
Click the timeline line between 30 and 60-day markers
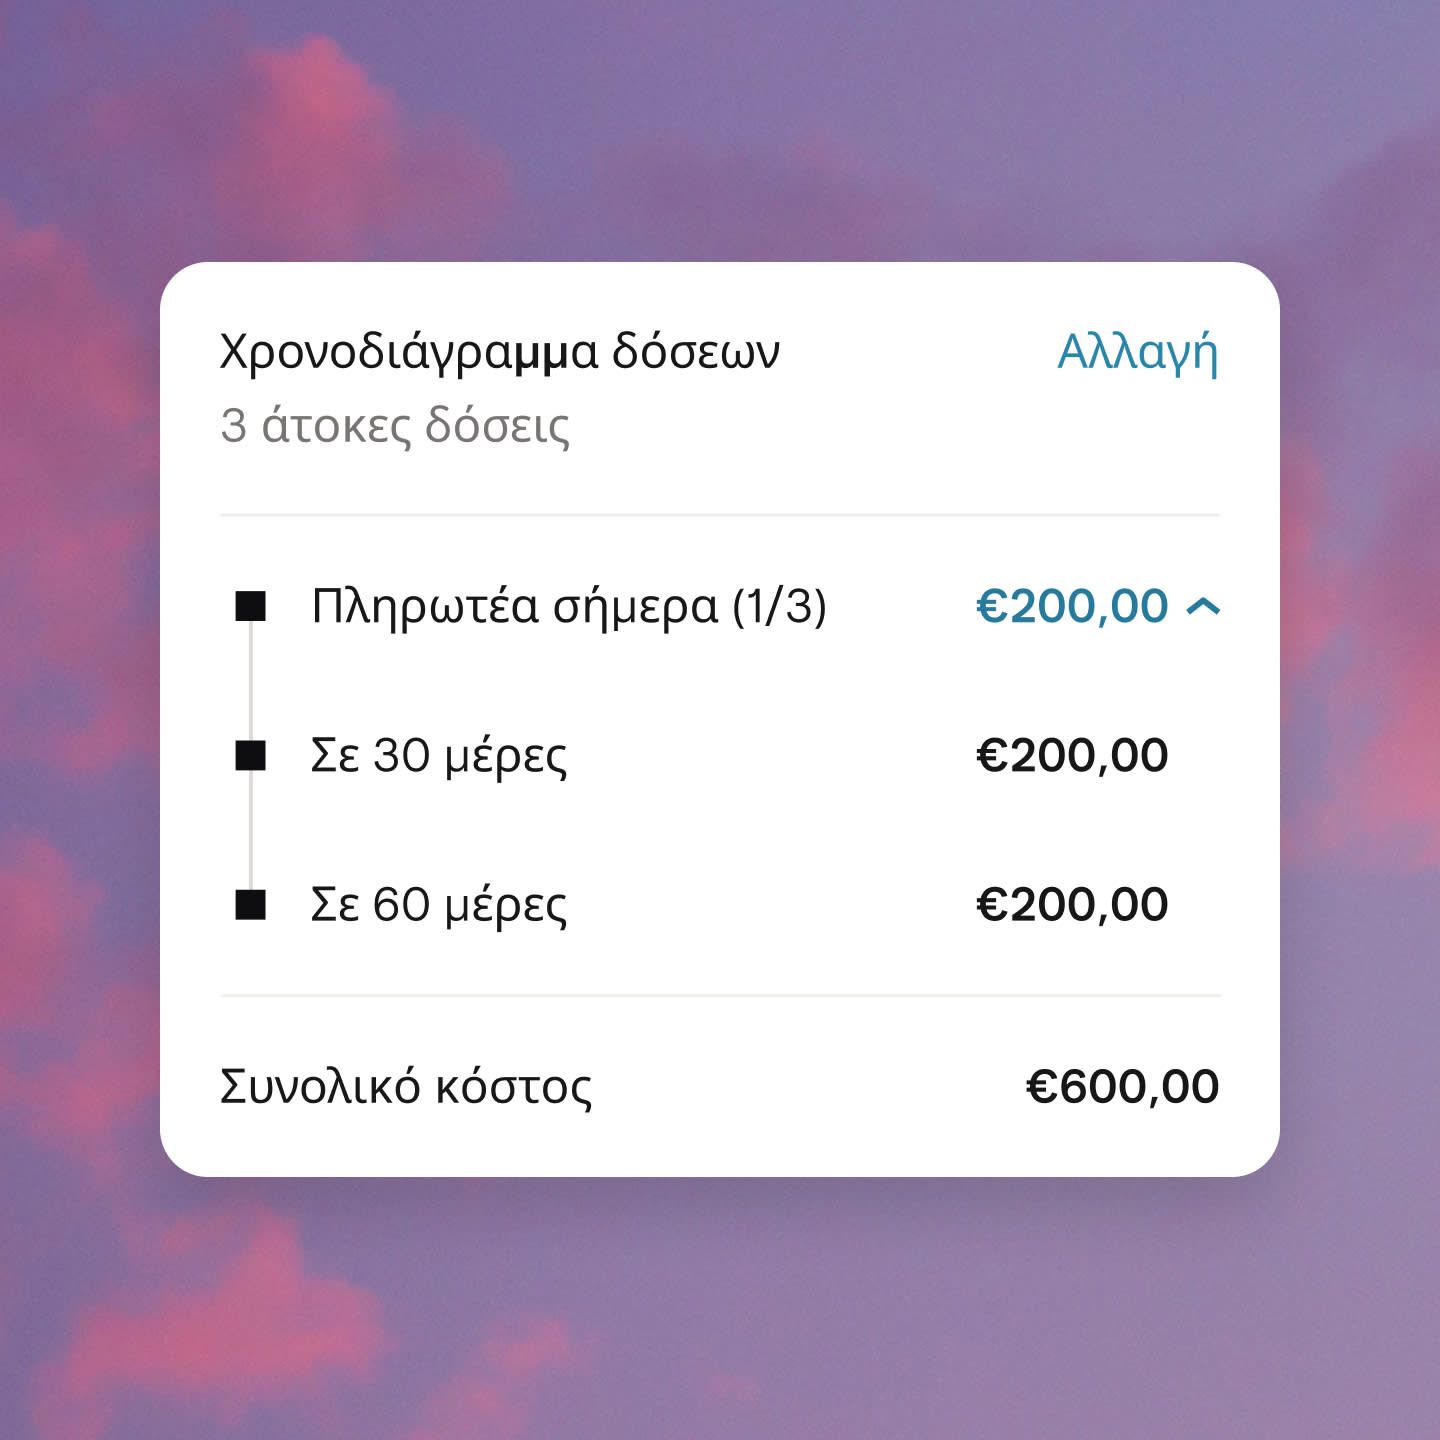(250, 830)
